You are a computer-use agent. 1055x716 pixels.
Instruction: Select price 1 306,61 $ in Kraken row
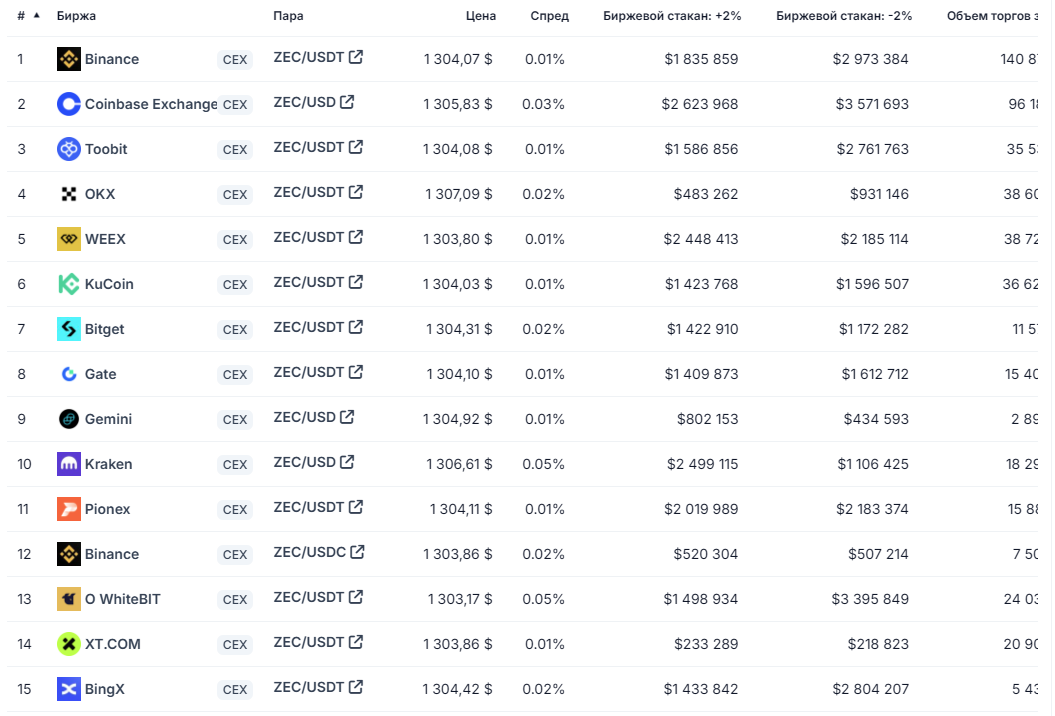[459, 464]
